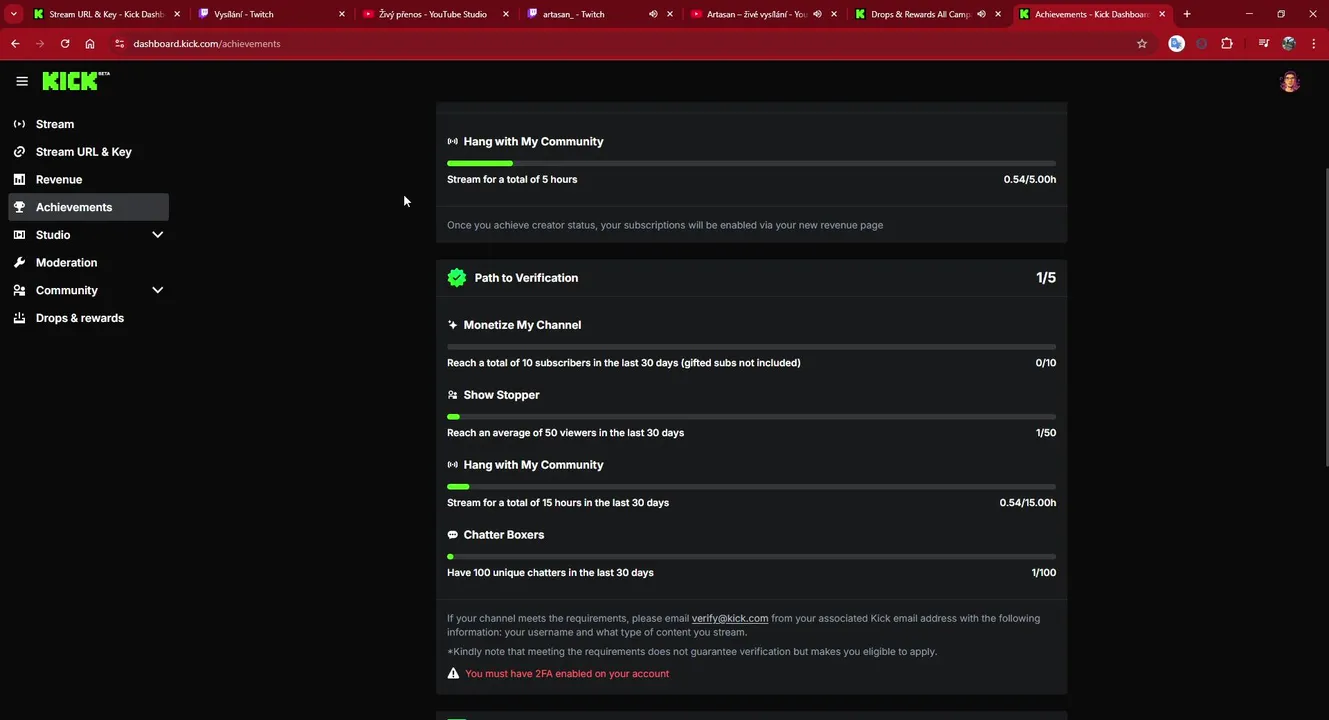Switch to Živý přenos YouTube Studio tab
The width and height of the screenshot is (1329, 720).
[x=432, y=14]
